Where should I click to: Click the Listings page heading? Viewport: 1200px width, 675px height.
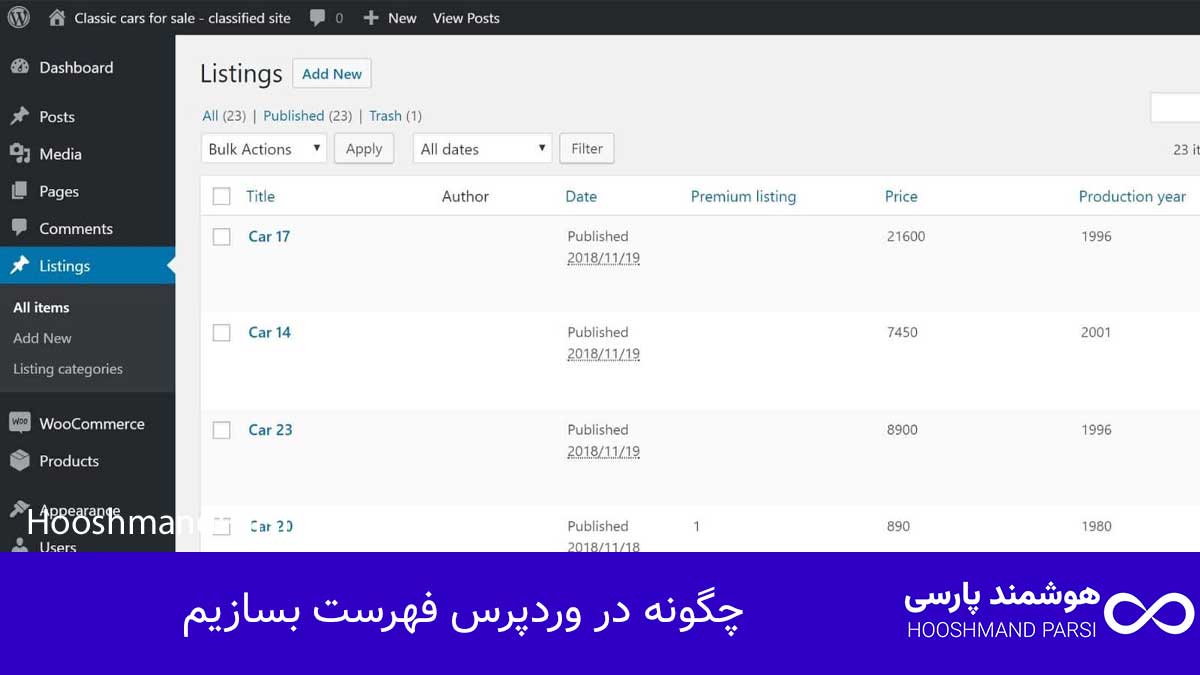point(241,74)
